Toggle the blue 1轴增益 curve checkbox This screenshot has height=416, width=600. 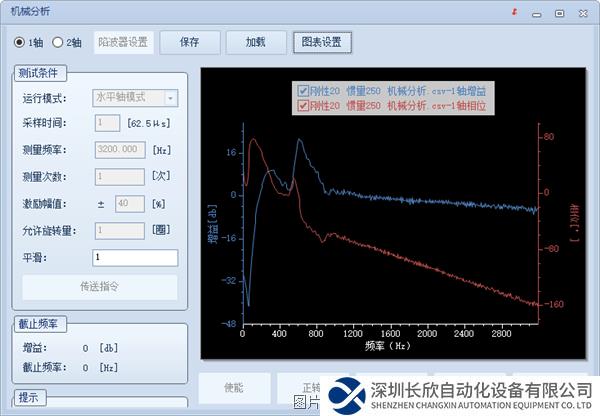tap(303, 91)
